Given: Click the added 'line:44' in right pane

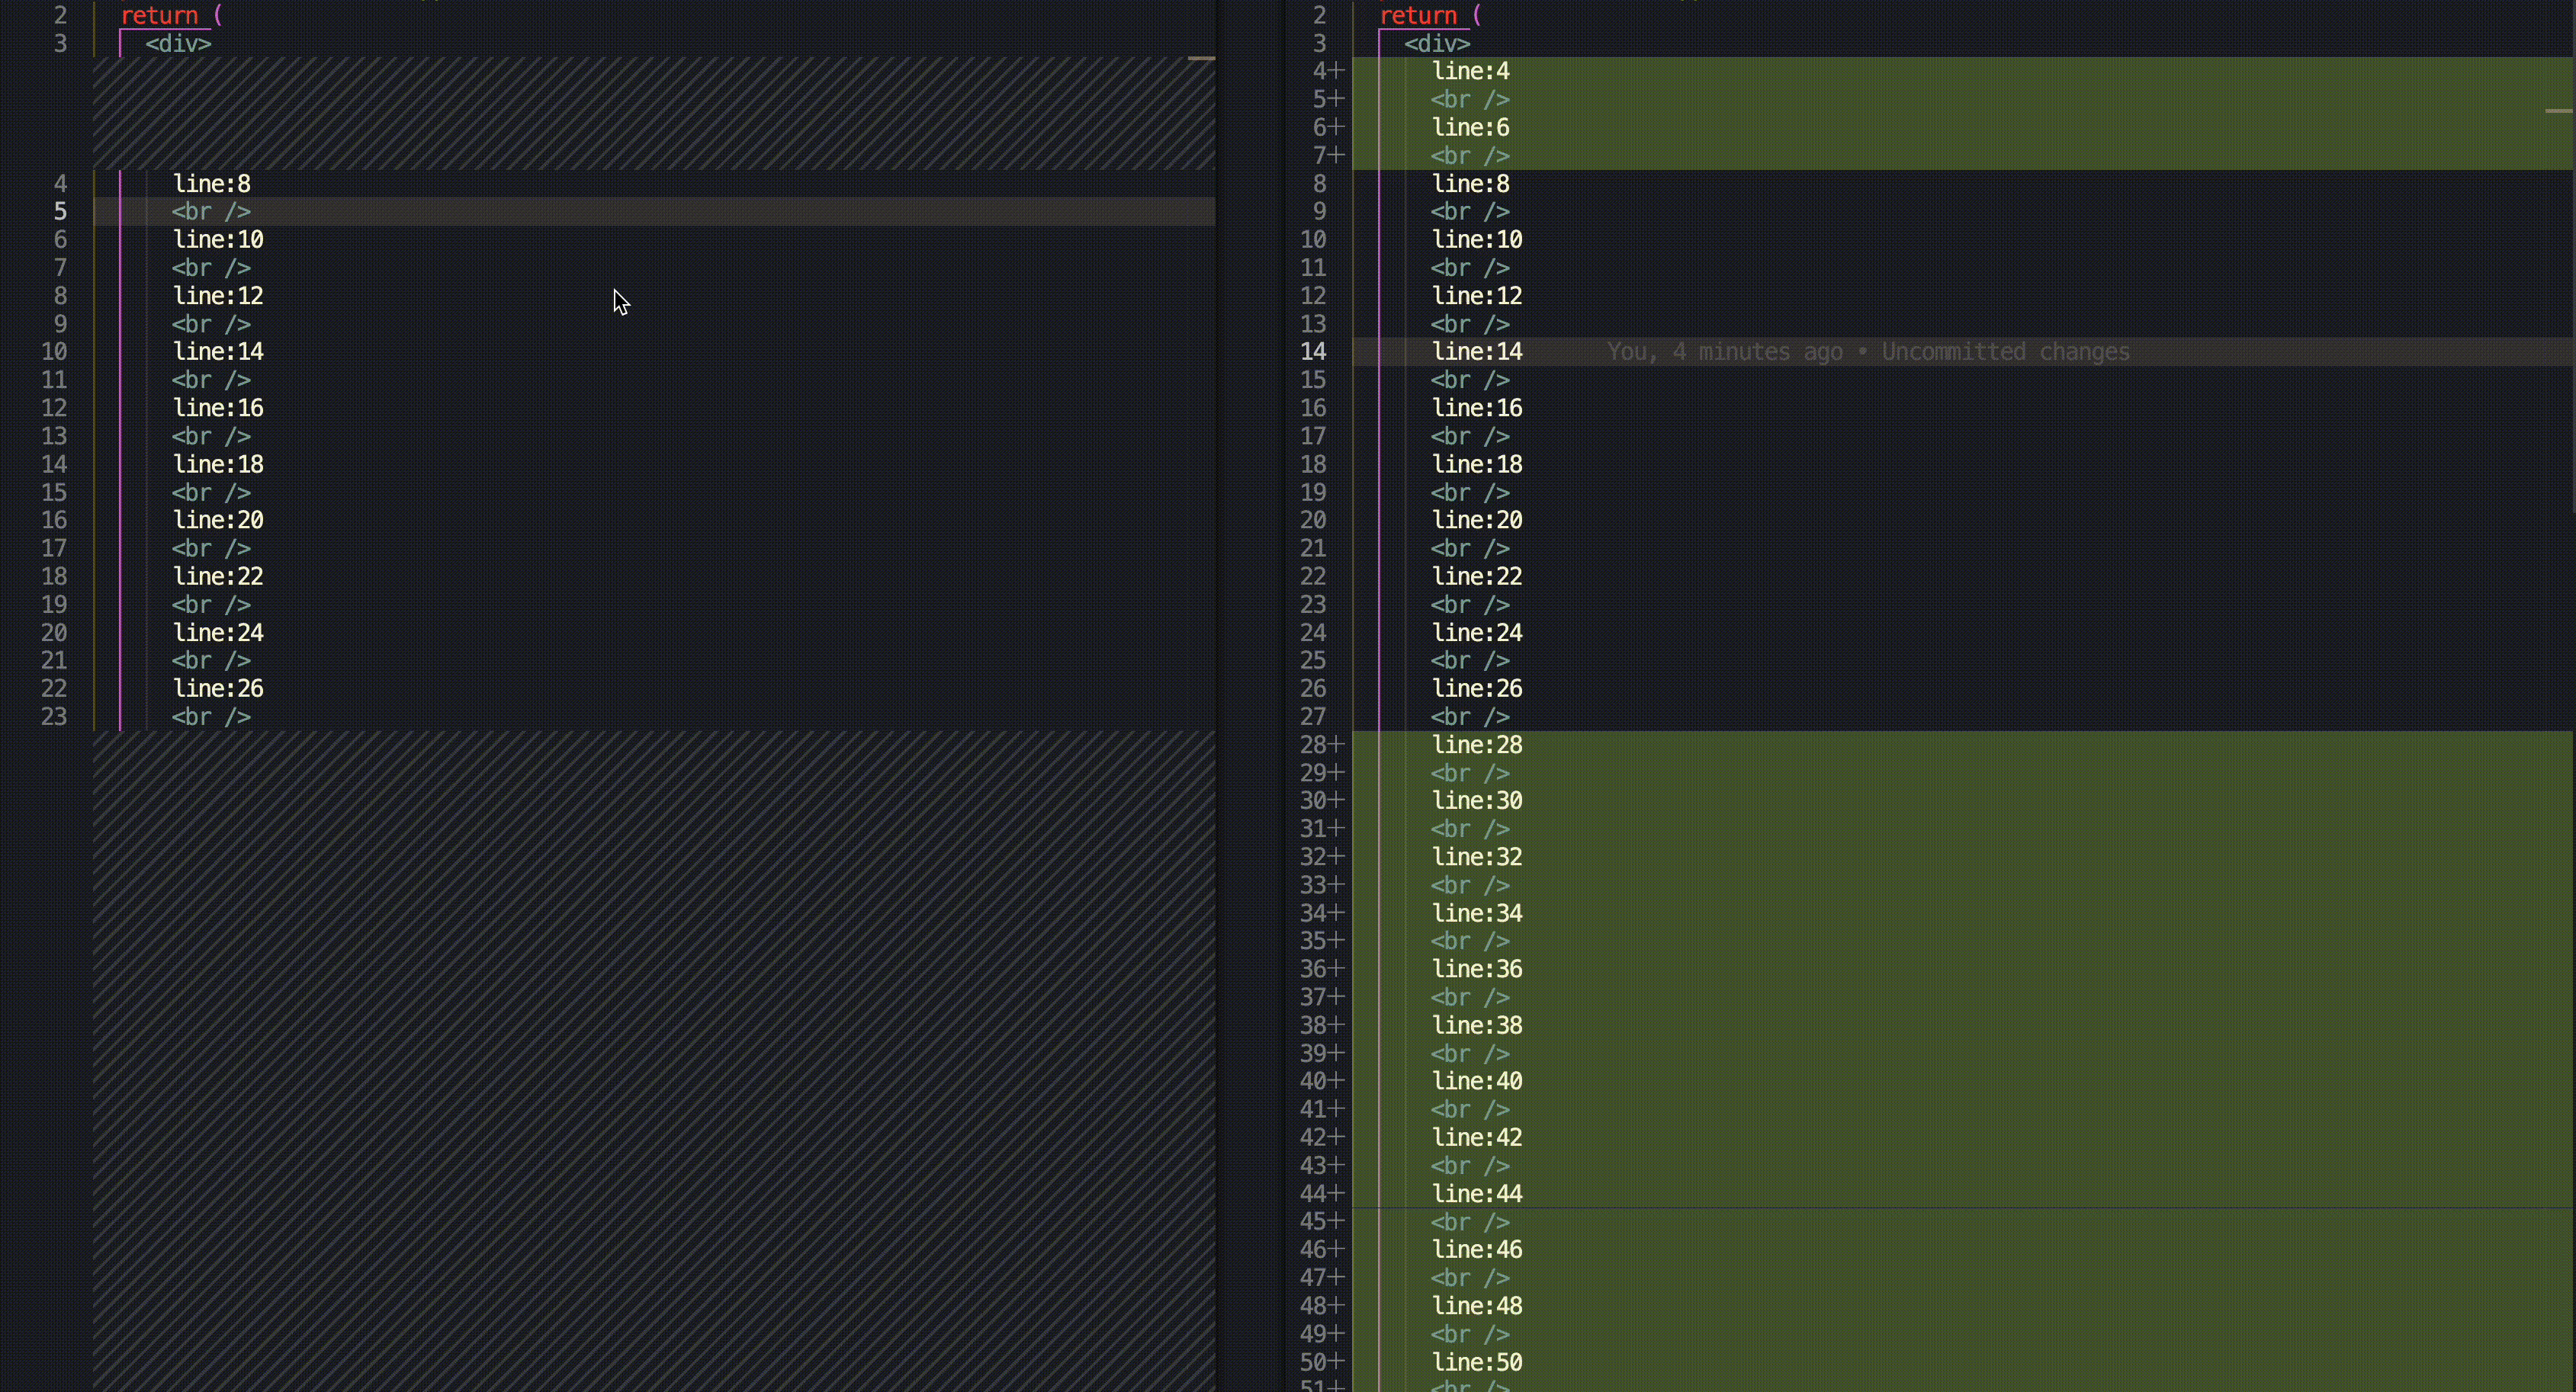Looking at the screenshot, I should coord(1477,1194).
